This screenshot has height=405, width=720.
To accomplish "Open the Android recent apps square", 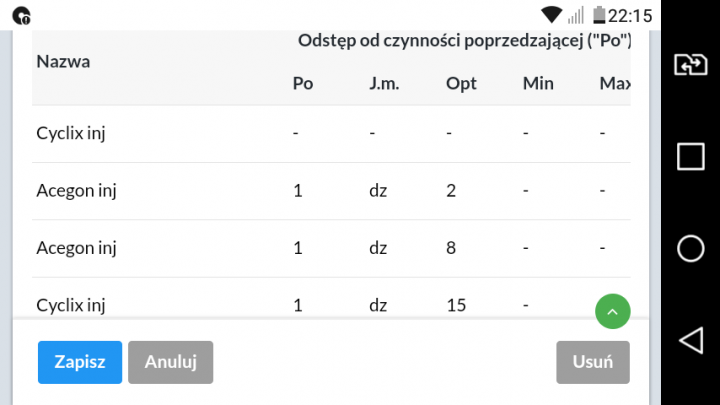I will point(691,156).
